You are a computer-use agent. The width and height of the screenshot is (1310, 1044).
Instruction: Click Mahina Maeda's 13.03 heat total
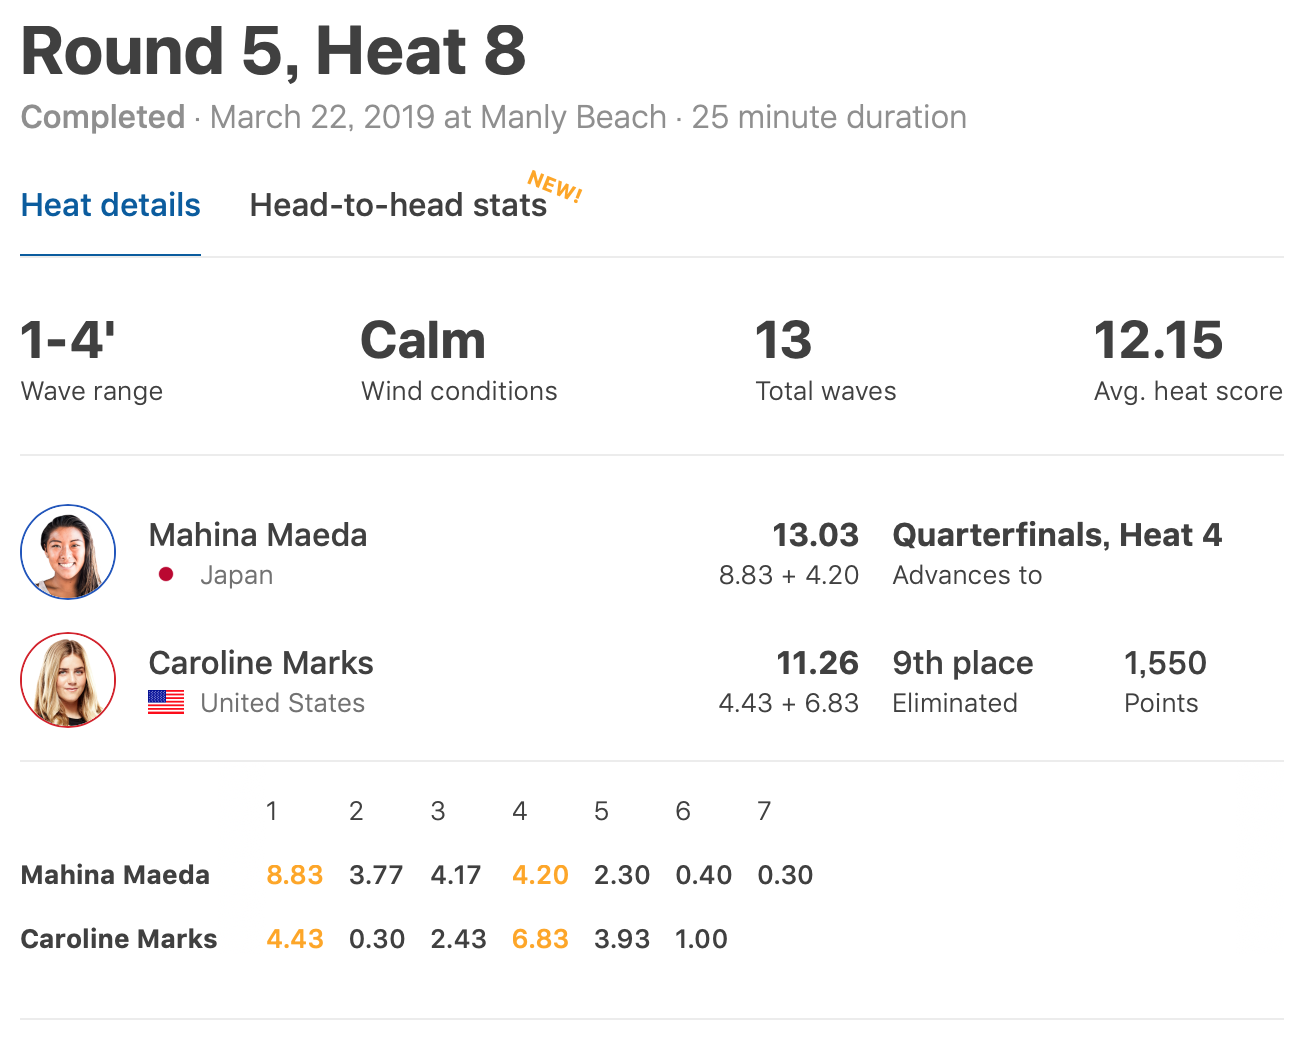tap(815, 535)
